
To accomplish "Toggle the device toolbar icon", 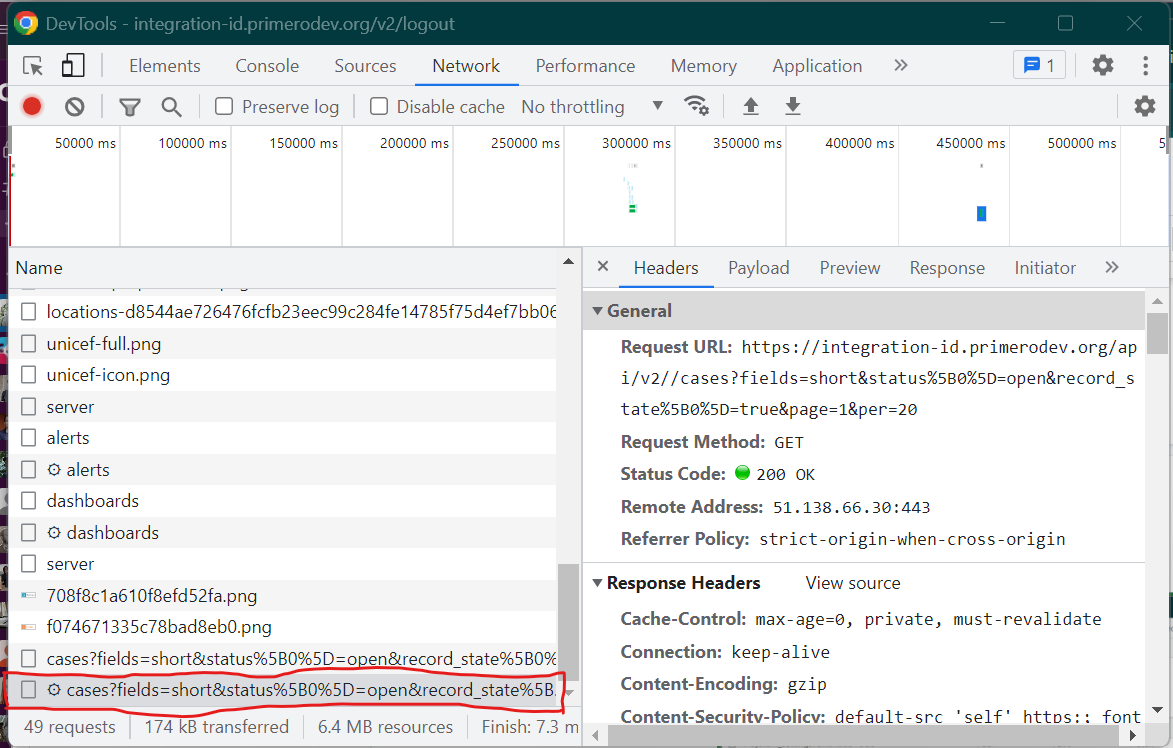I will 73,66.
